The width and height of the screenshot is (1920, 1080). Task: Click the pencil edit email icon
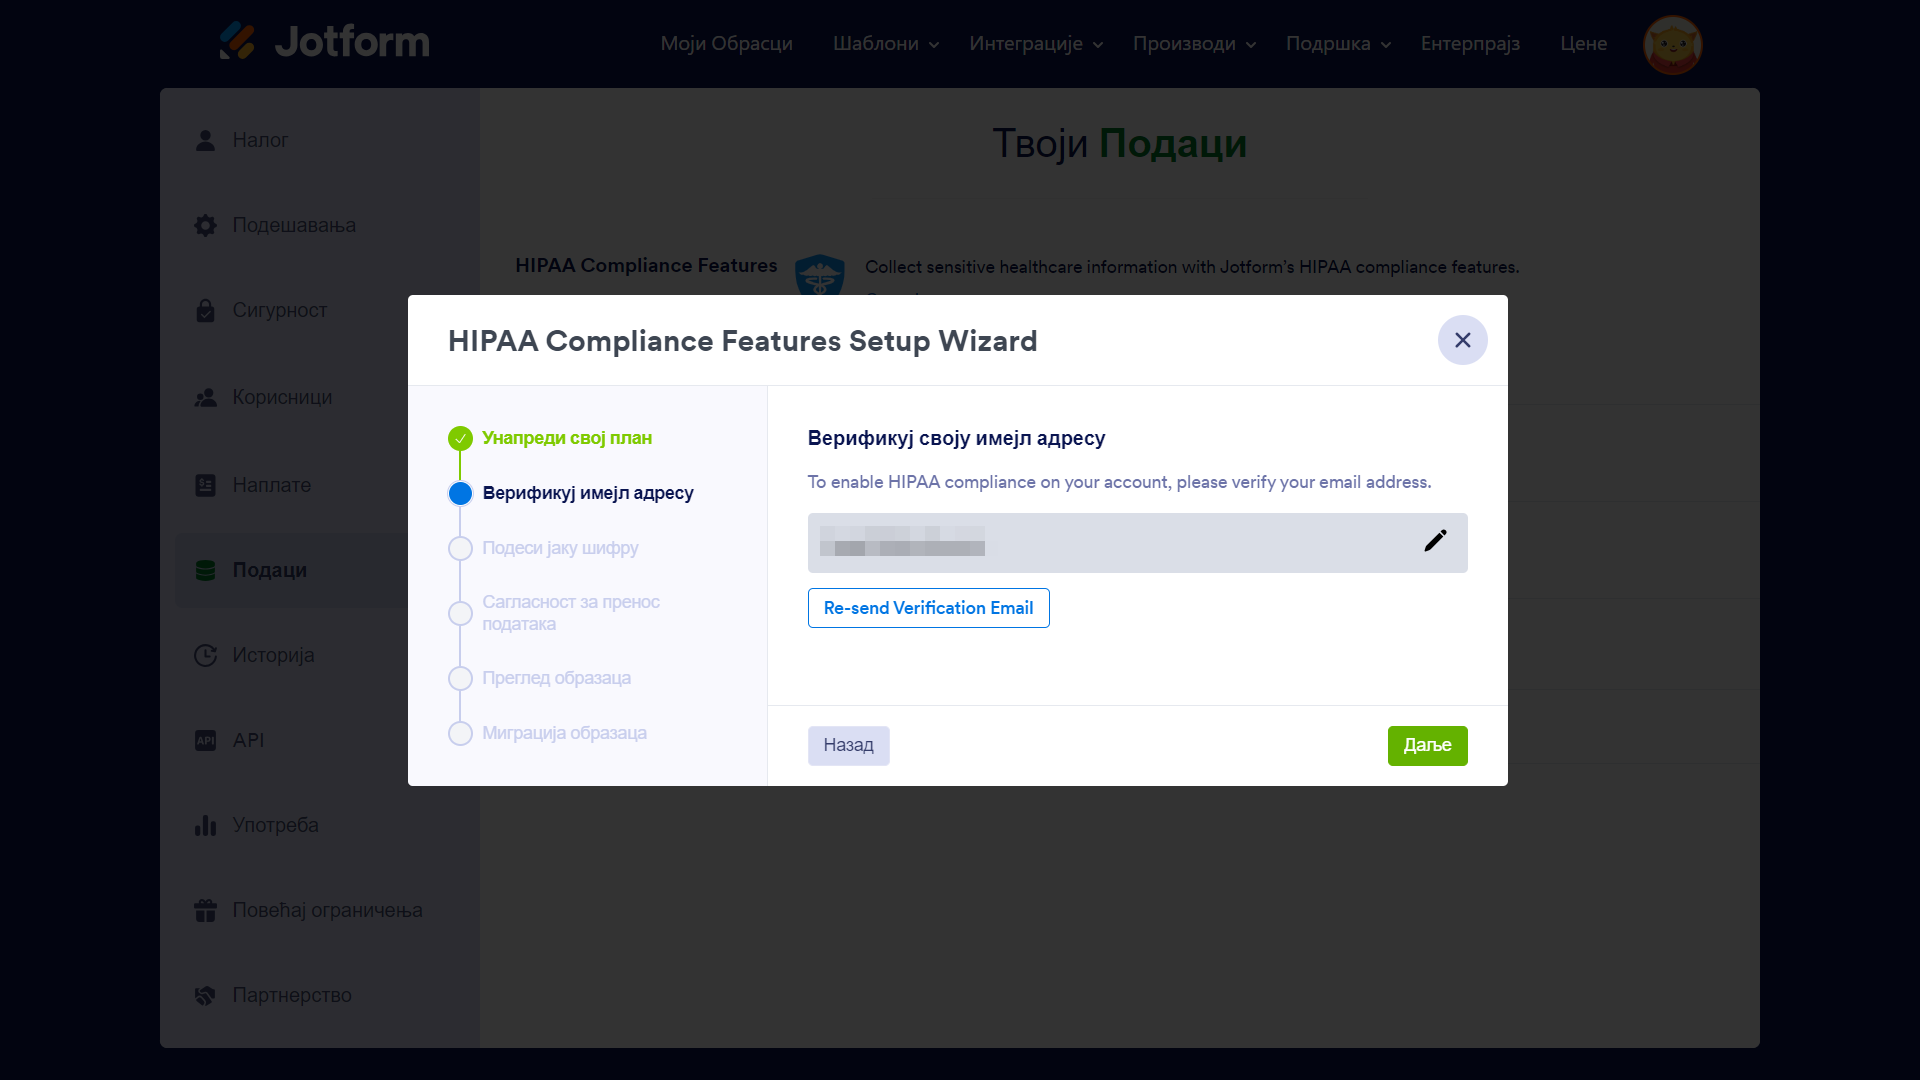[1435, 541]
